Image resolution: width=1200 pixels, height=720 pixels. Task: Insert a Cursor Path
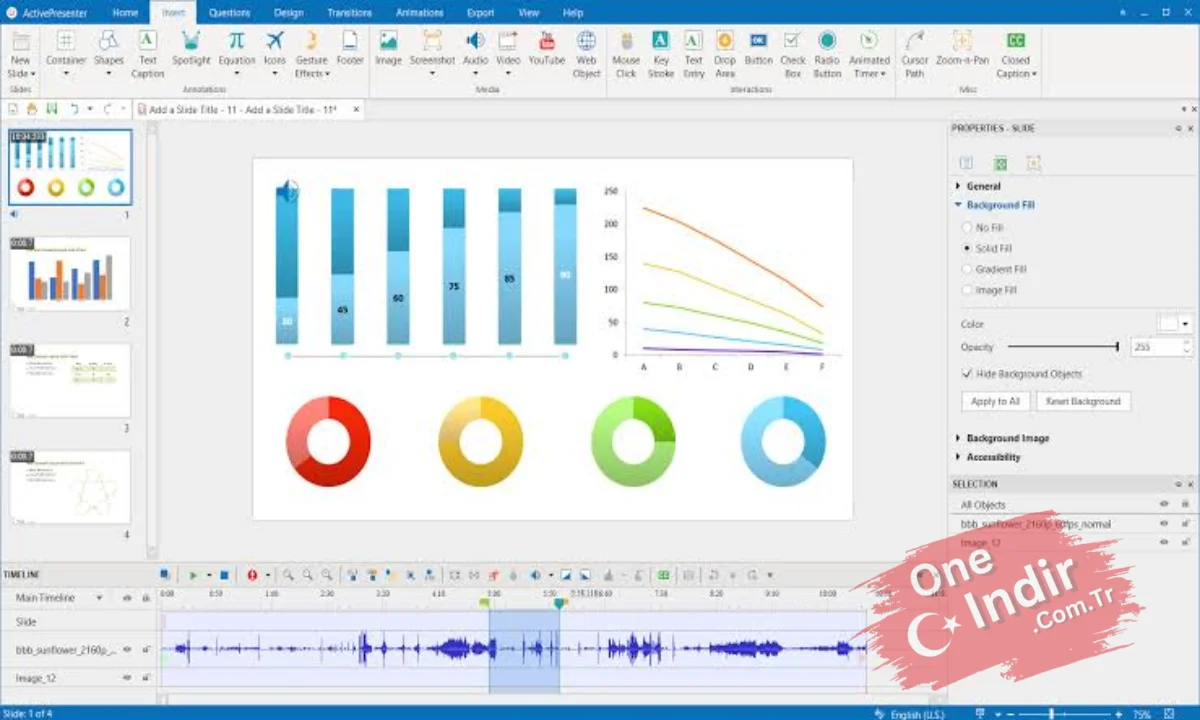[x=914, y=54]
